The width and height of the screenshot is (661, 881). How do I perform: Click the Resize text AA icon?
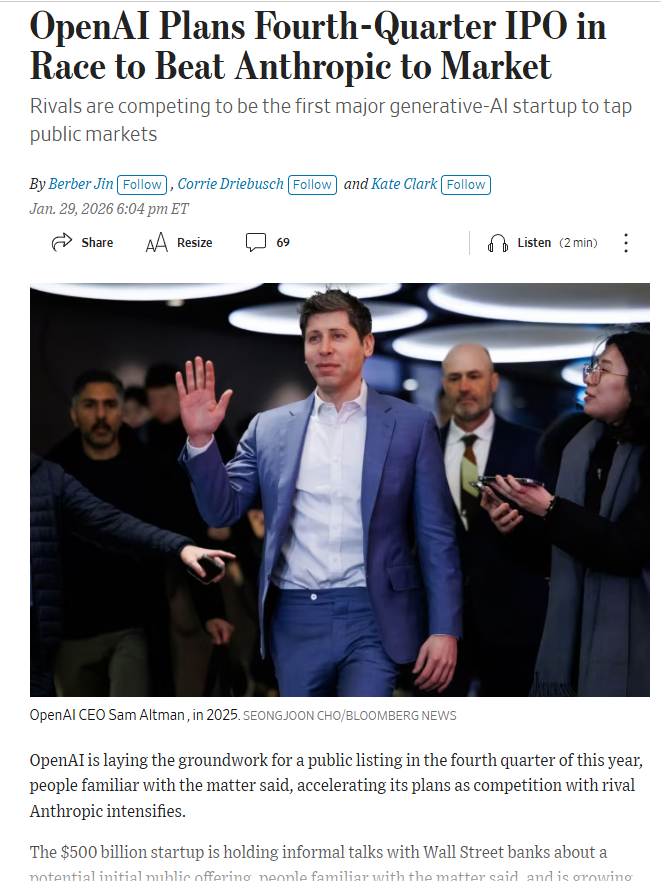coord(156,243)
